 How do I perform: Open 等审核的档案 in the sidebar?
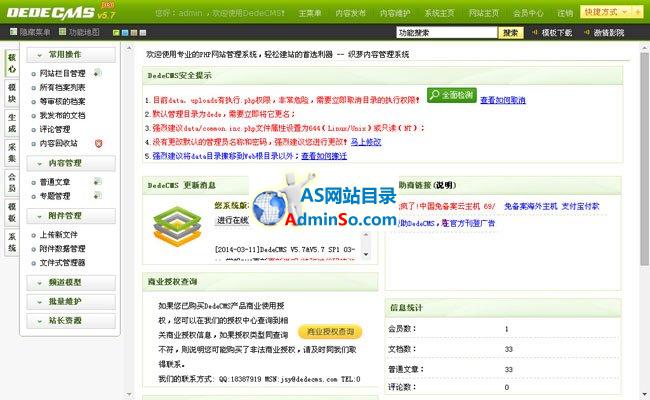point(62,102)
